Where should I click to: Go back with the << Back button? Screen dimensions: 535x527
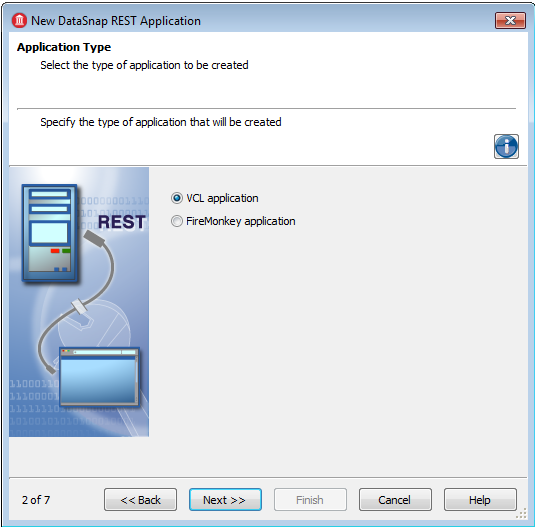(x=141, y=499)
